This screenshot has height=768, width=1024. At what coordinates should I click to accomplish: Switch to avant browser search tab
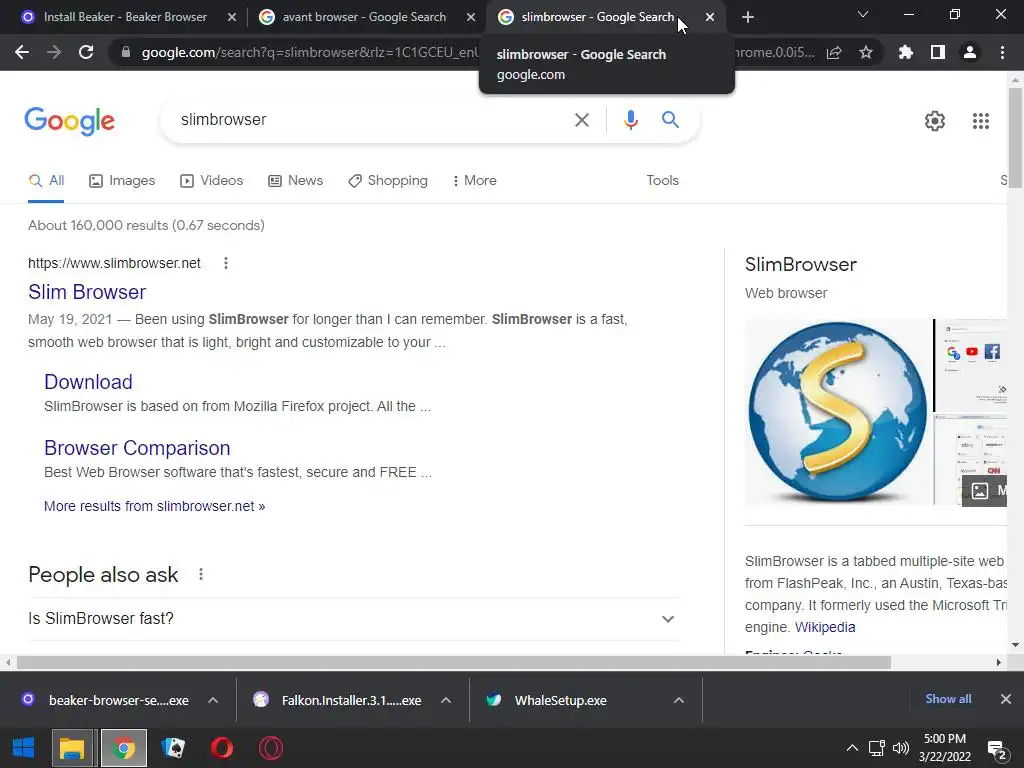[x=363, y=17]
